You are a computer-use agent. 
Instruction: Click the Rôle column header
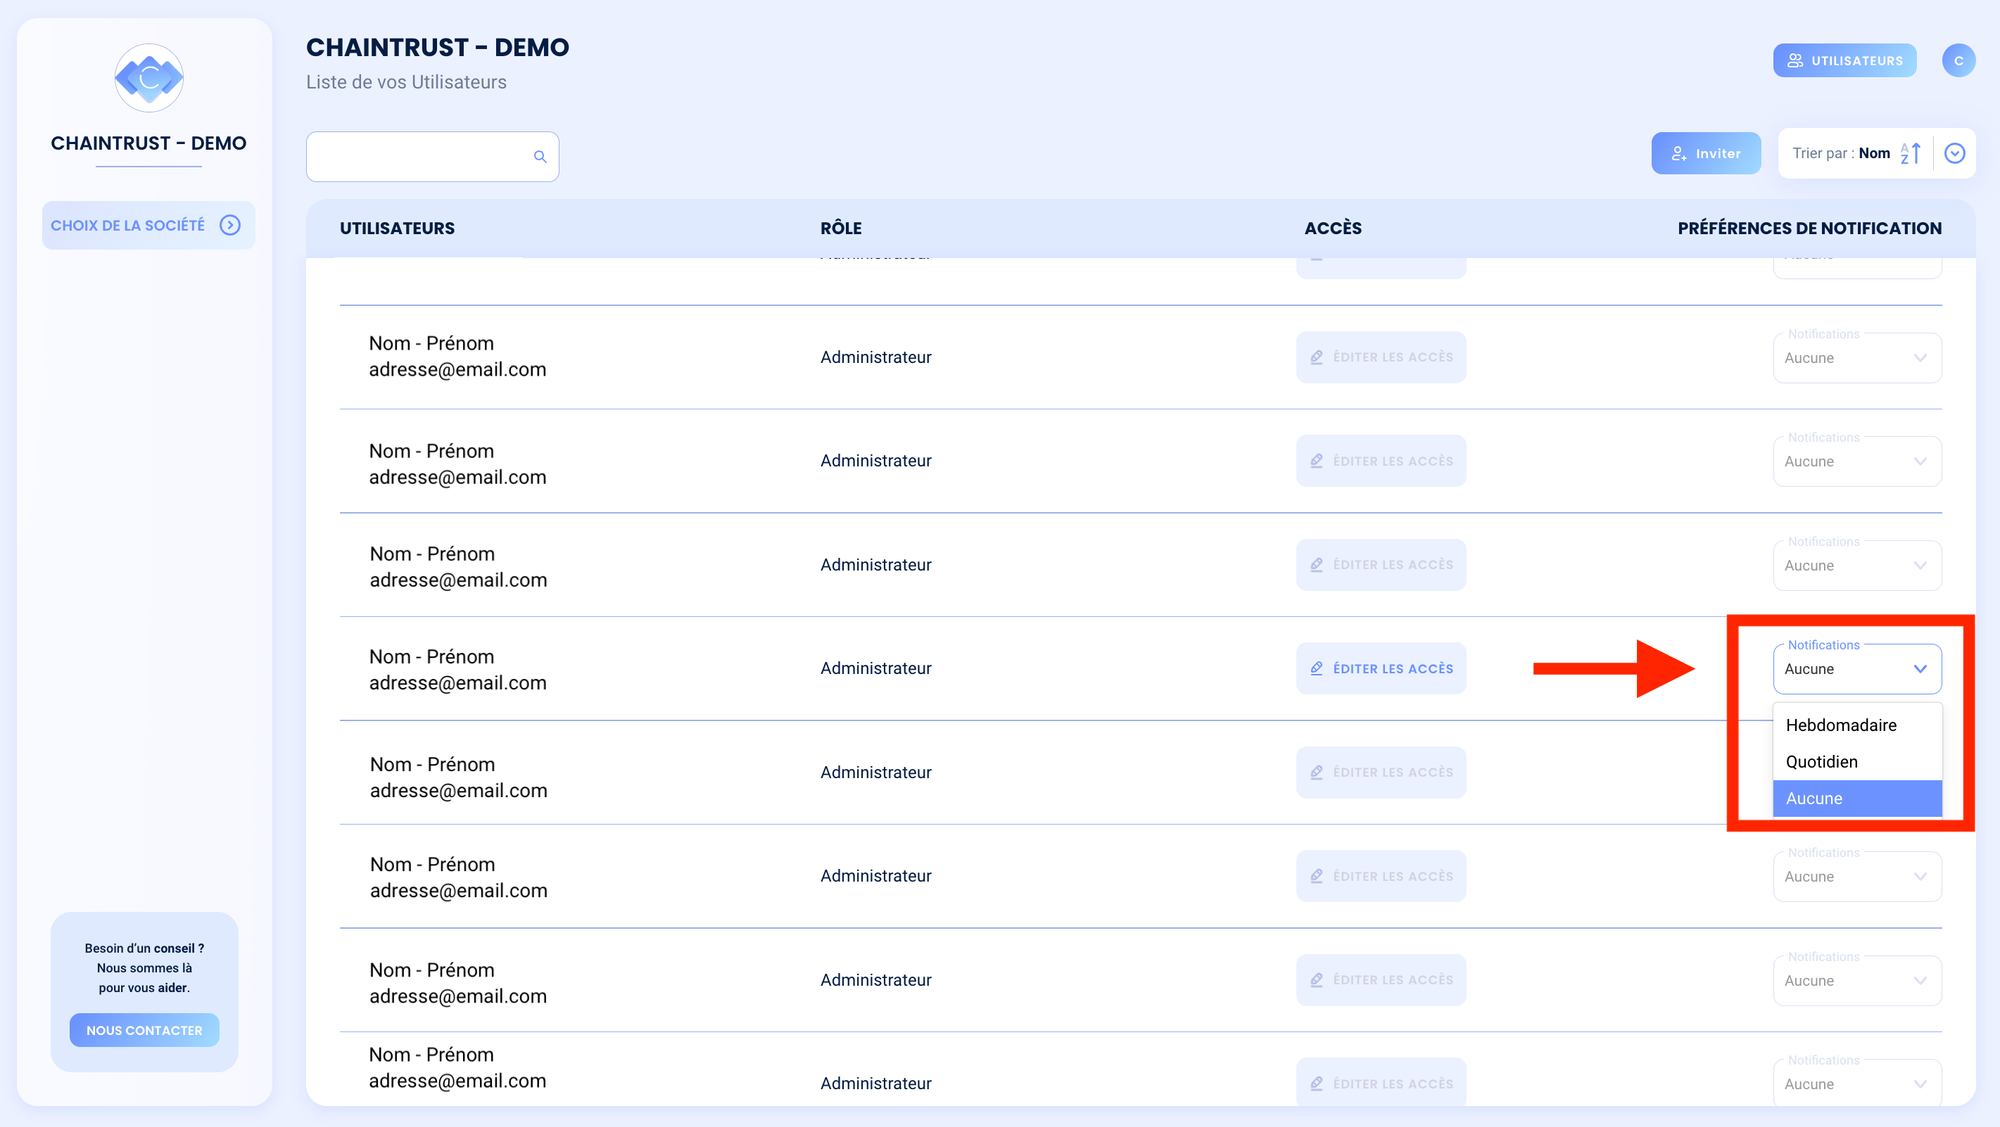tap(841, 228)
